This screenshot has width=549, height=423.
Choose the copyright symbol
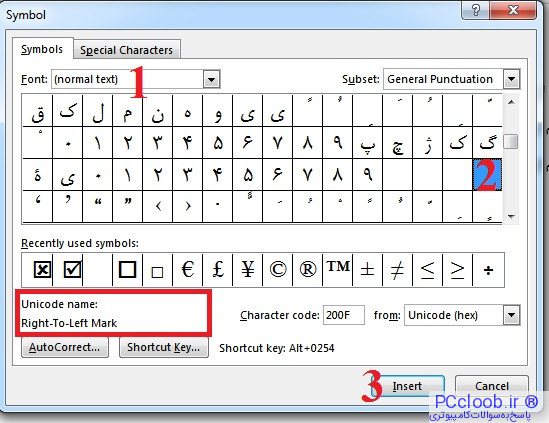[x=278, y=270]
